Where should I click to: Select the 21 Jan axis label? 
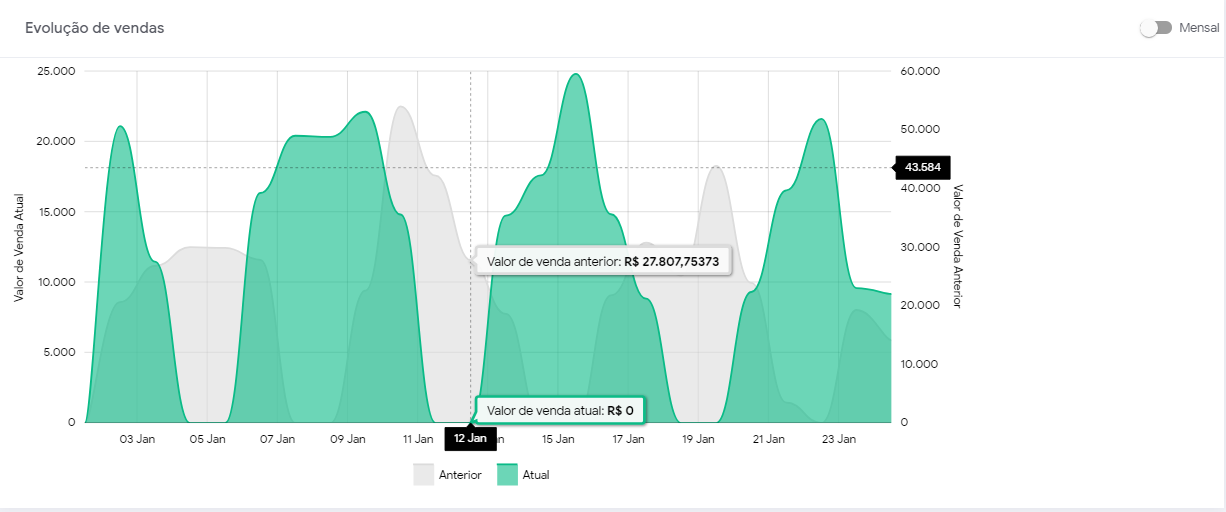[768, 439]
